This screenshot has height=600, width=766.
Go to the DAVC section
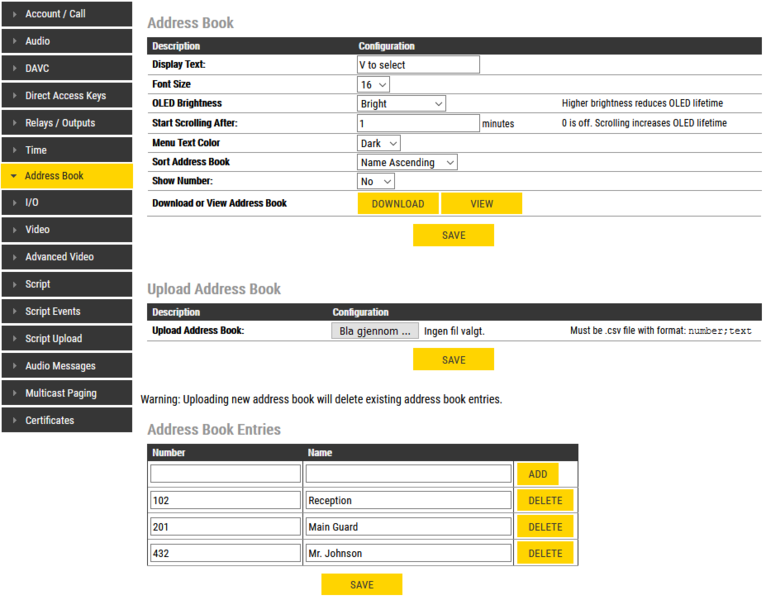click(x=67, y=68)
